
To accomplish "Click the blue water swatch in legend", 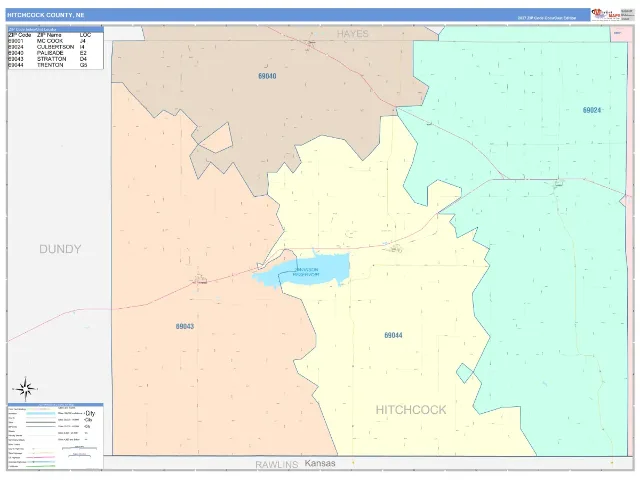I will 41,413.
